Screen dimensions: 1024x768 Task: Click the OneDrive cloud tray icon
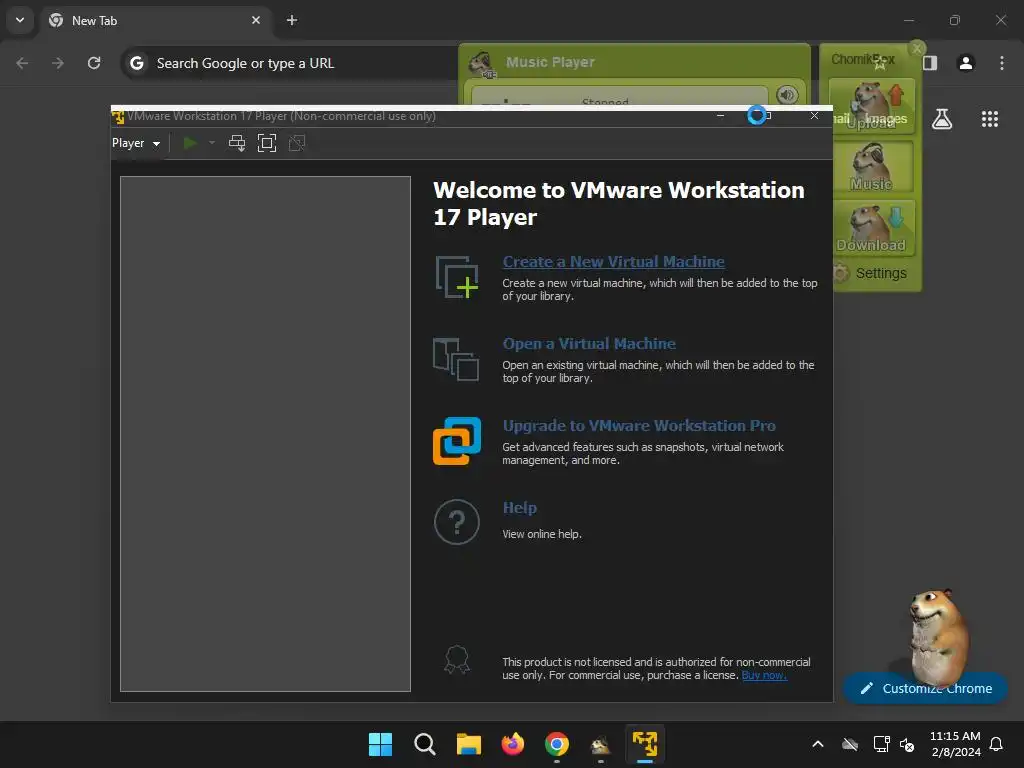[850, 744]
